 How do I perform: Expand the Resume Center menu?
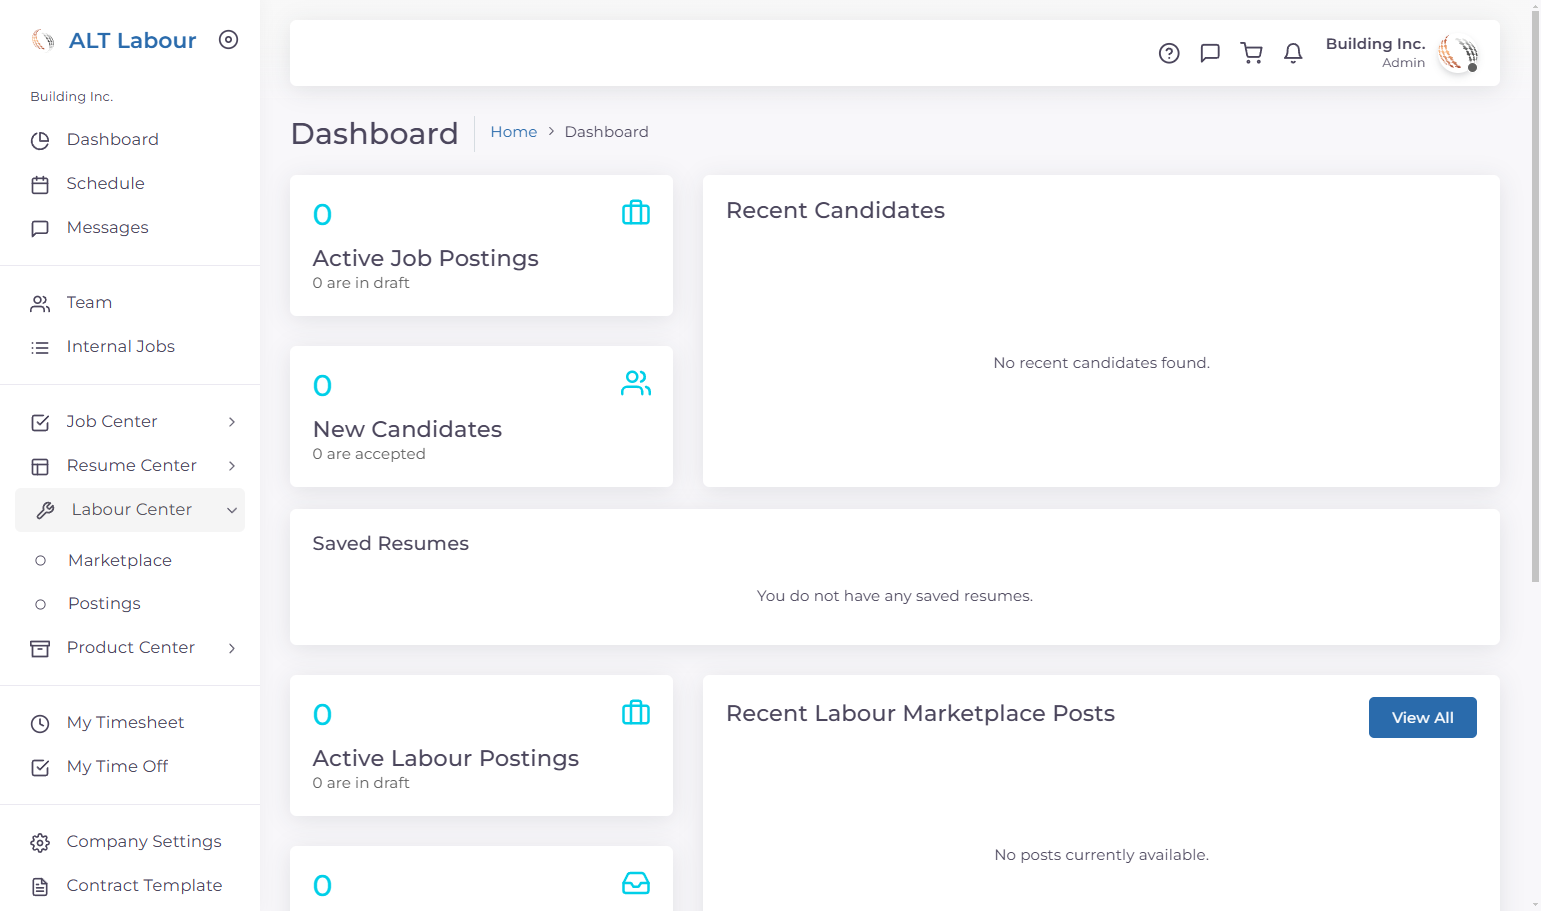(x=130, y=465)
